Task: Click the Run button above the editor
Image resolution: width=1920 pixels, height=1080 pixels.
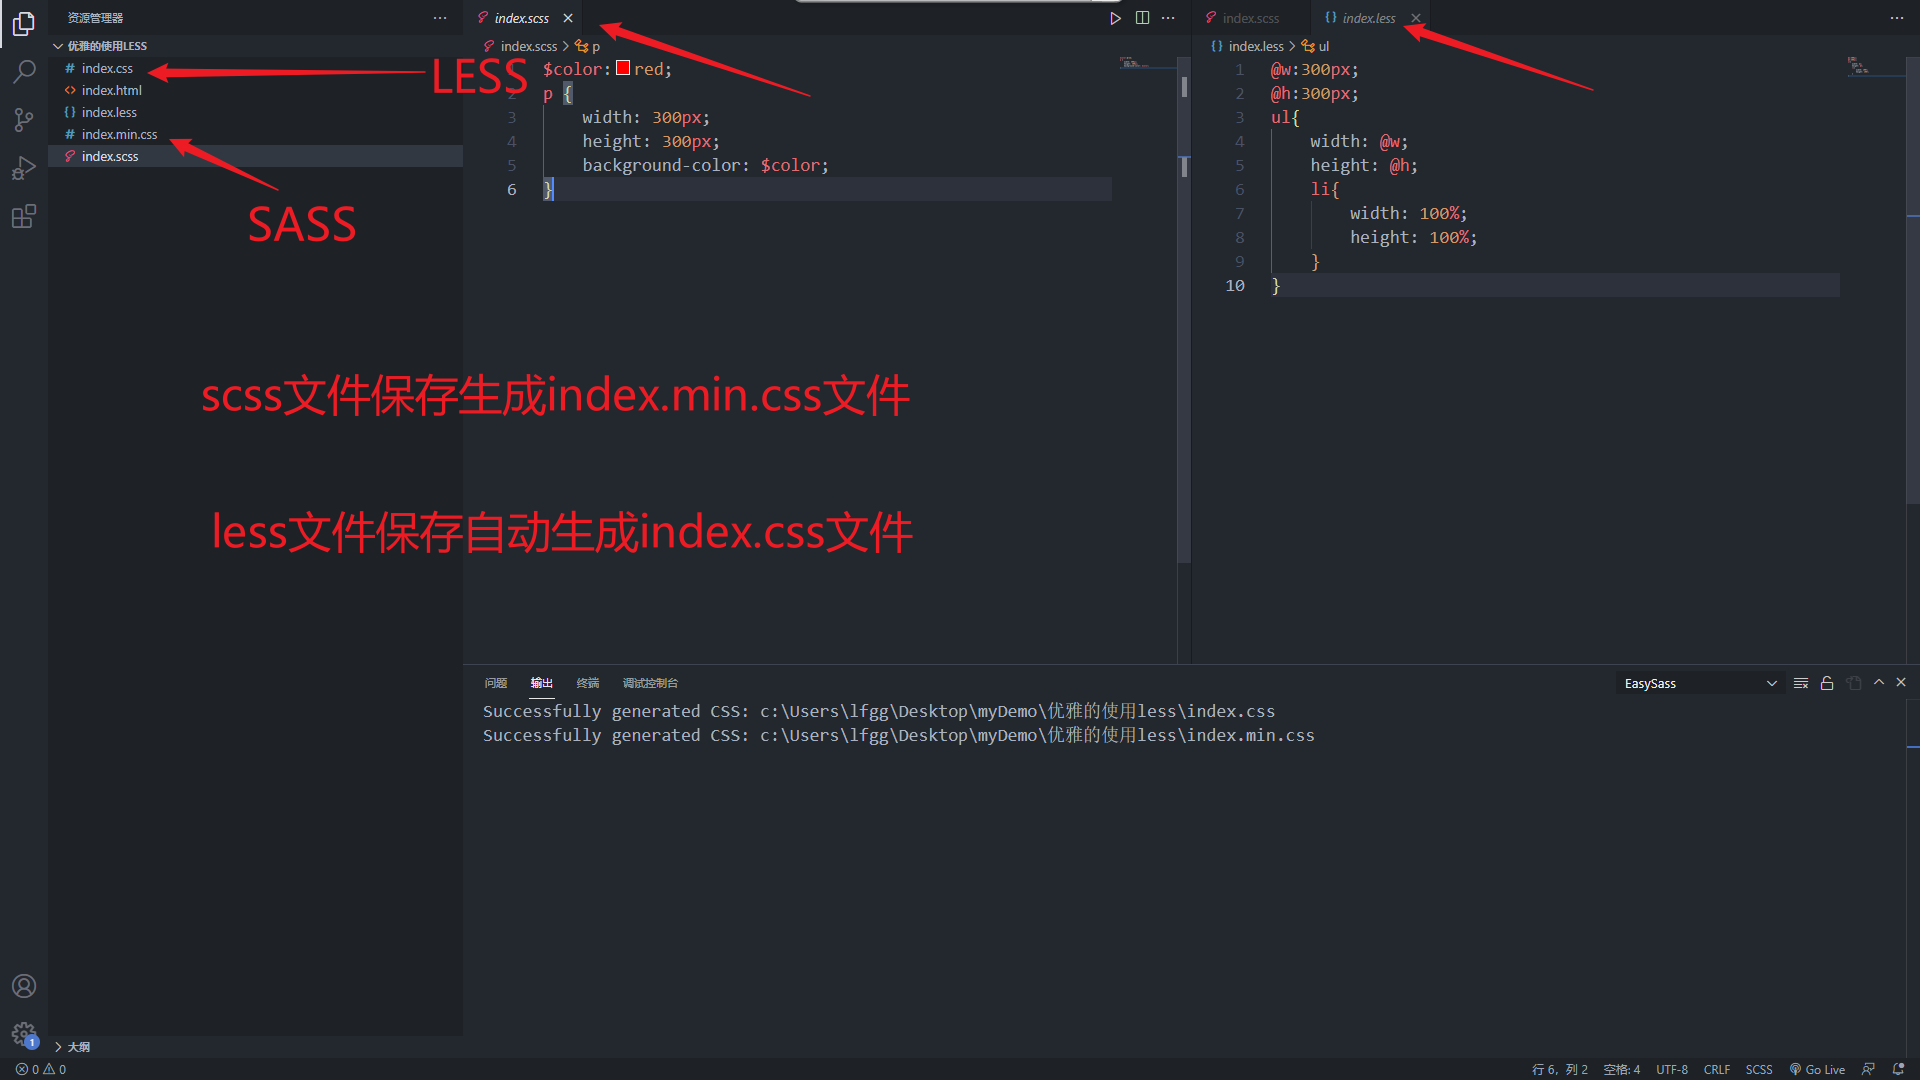Action: pyautogui.click(x=1115, y=17)
